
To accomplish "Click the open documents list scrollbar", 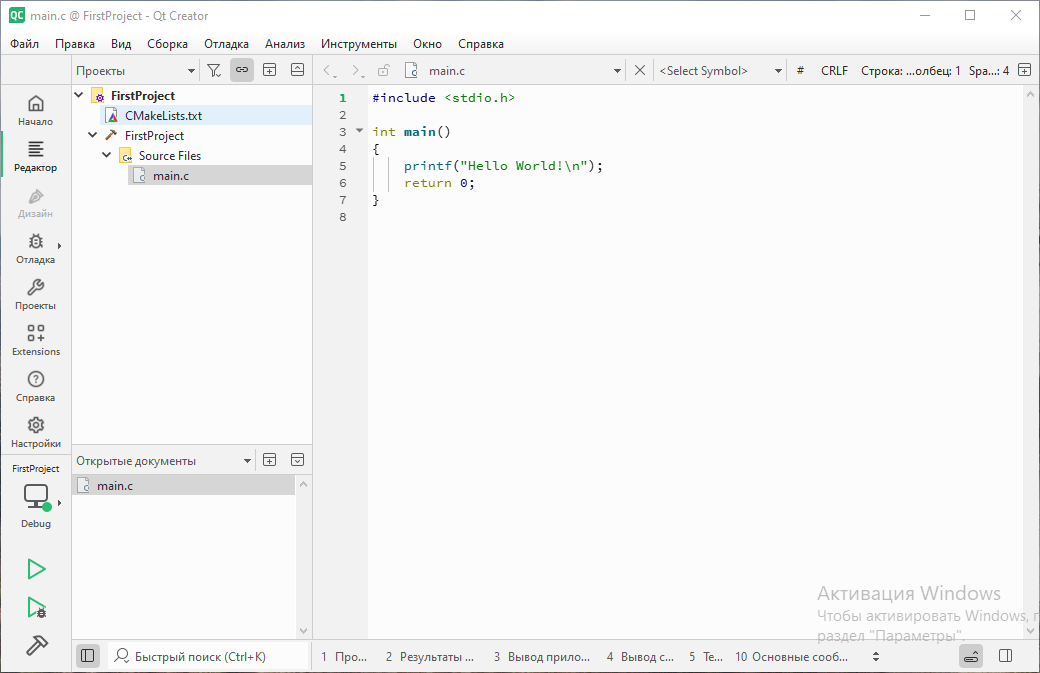I will click(303, 557).
